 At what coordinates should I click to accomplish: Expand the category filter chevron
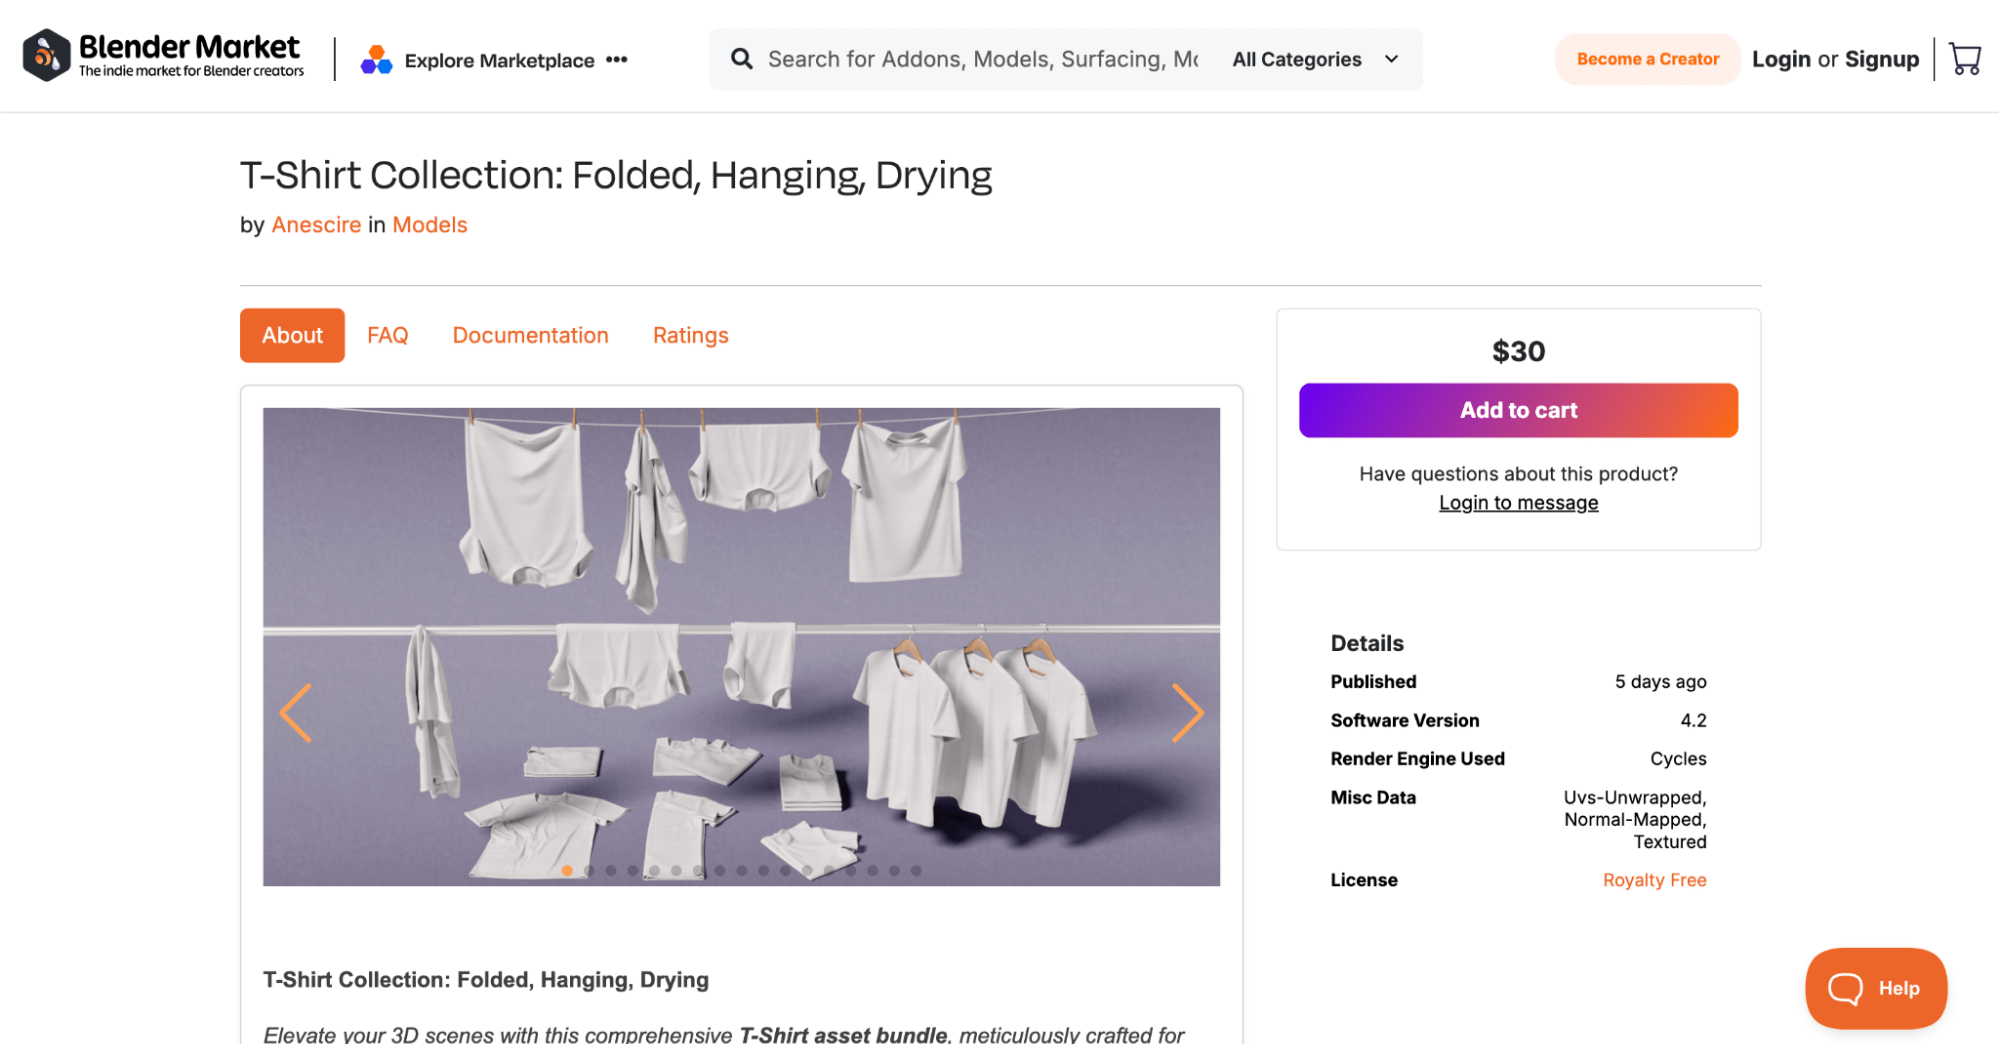click(x=1391, y=59)
